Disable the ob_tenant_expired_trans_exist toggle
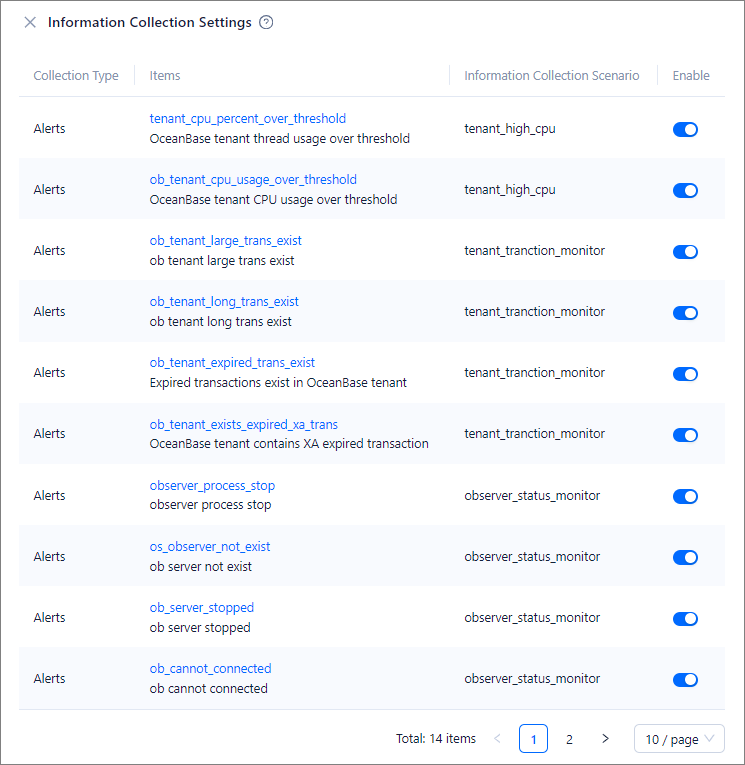This screenshot has width=745, height=765. click(x=685, y=374)
